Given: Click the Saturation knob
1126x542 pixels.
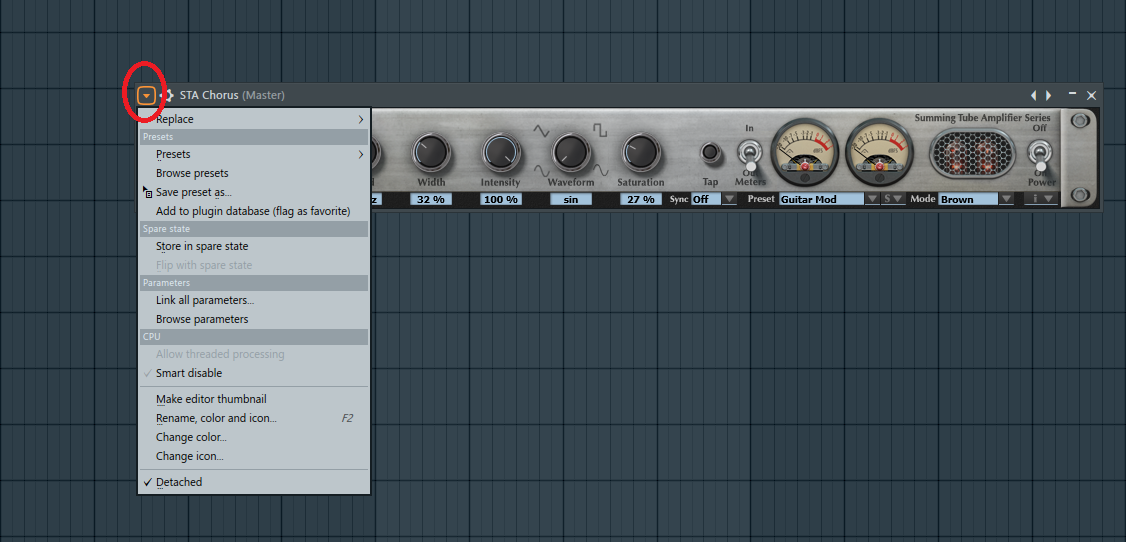Looking at the screenshot, I should tap(641, 151).
